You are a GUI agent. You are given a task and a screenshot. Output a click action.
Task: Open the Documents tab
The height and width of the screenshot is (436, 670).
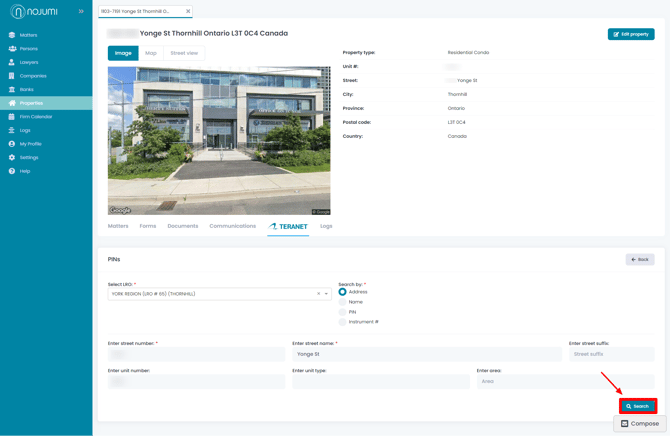[x=182, y=226]
